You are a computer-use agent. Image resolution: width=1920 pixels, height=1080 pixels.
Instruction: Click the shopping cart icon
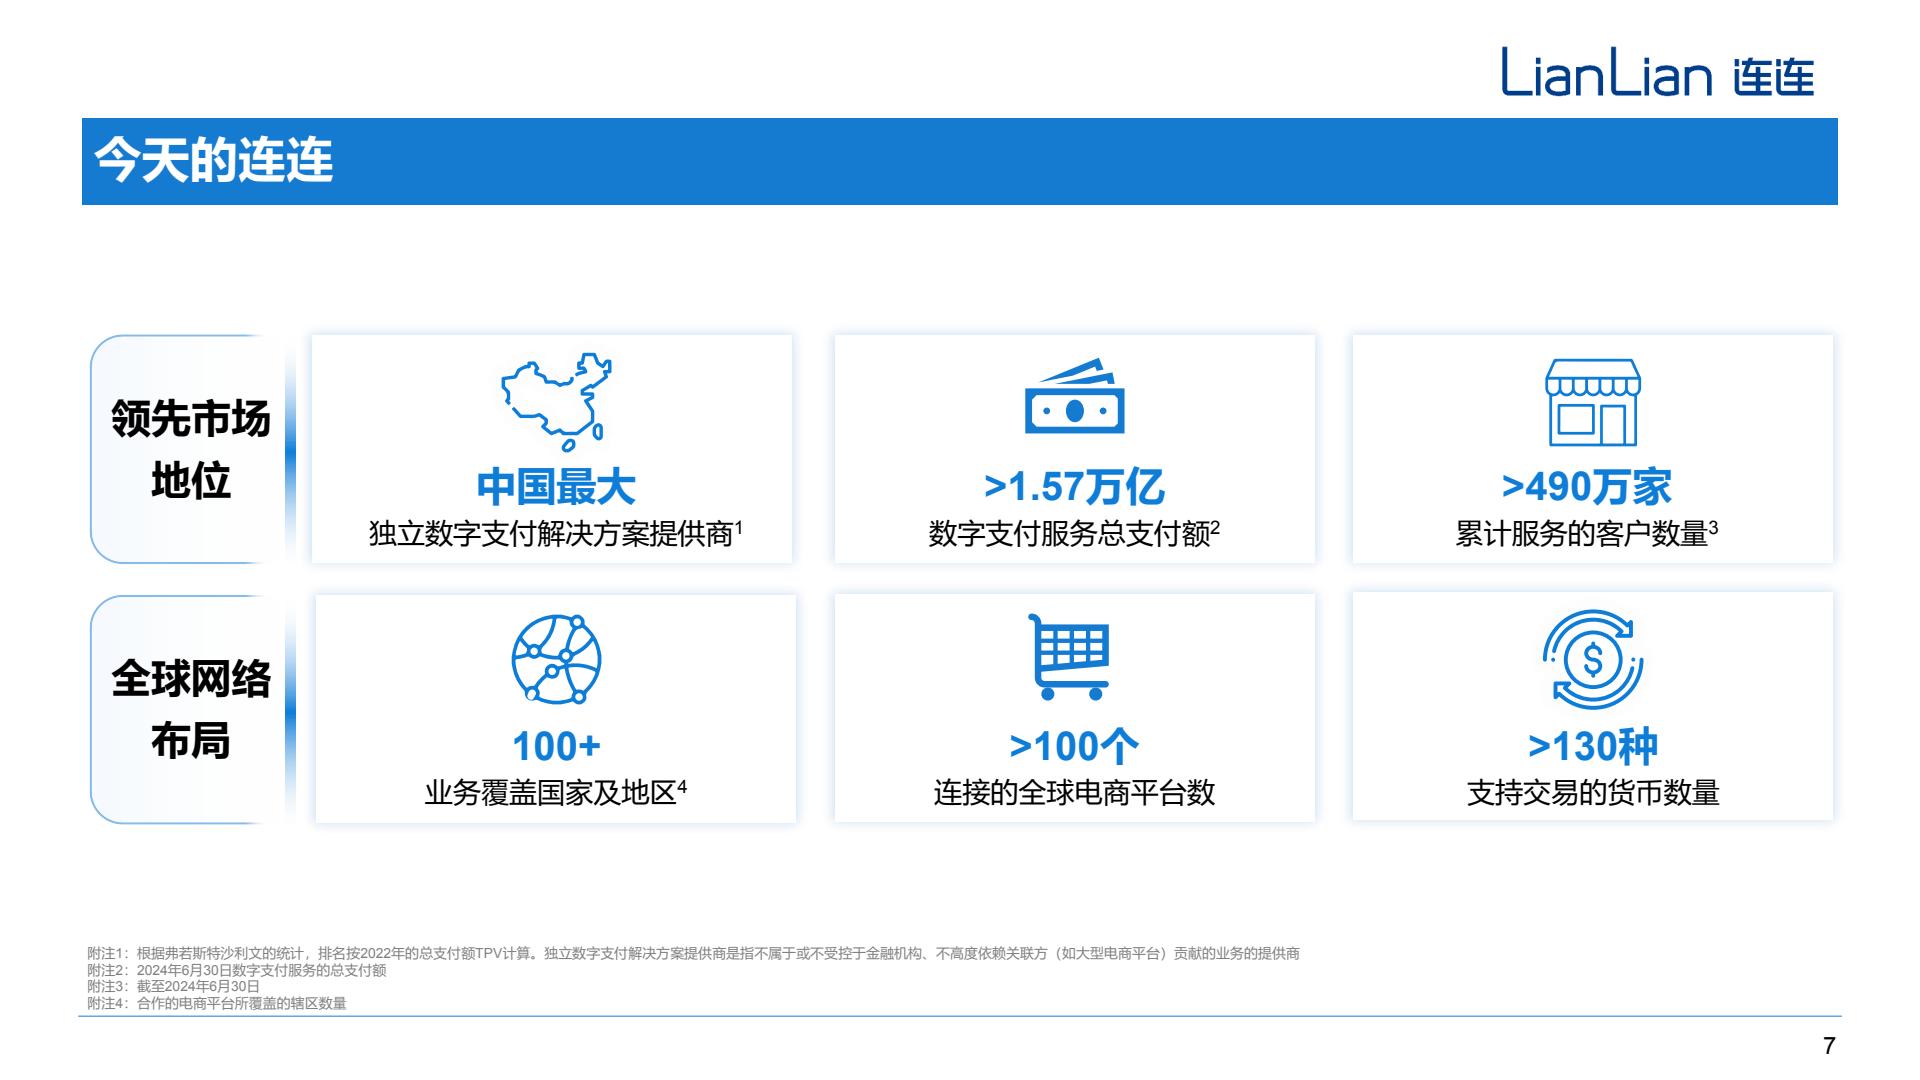click(x=1070, y=656)
